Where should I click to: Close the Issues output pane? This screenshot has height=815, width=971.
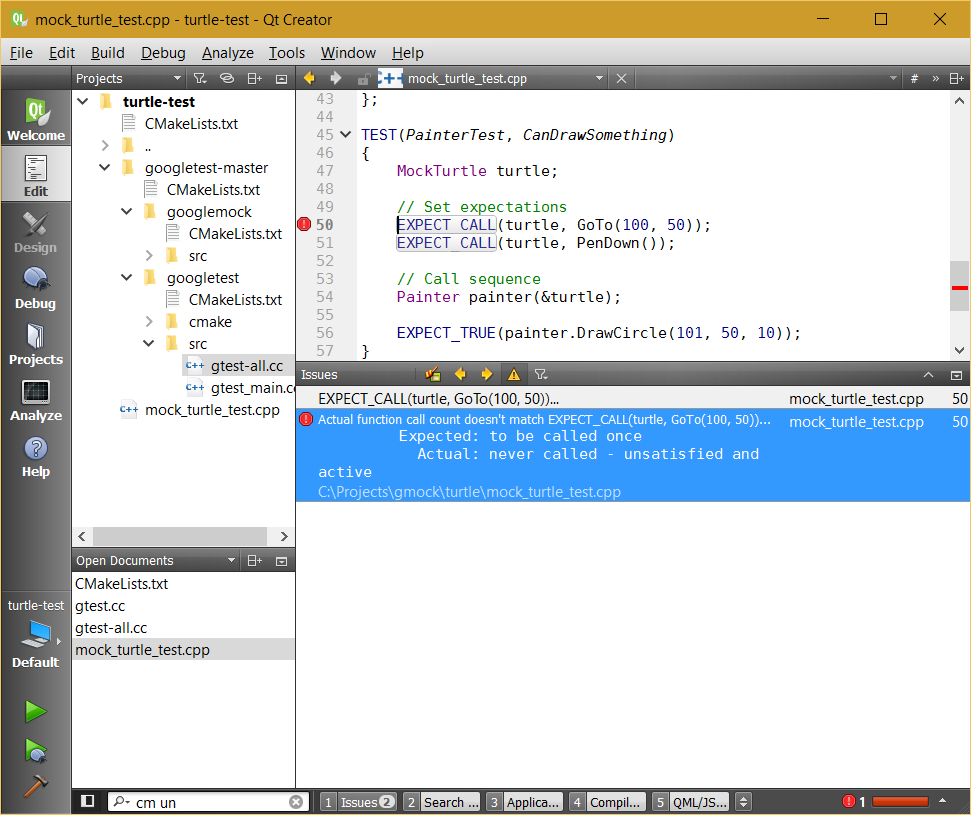(x=956, y=375)
